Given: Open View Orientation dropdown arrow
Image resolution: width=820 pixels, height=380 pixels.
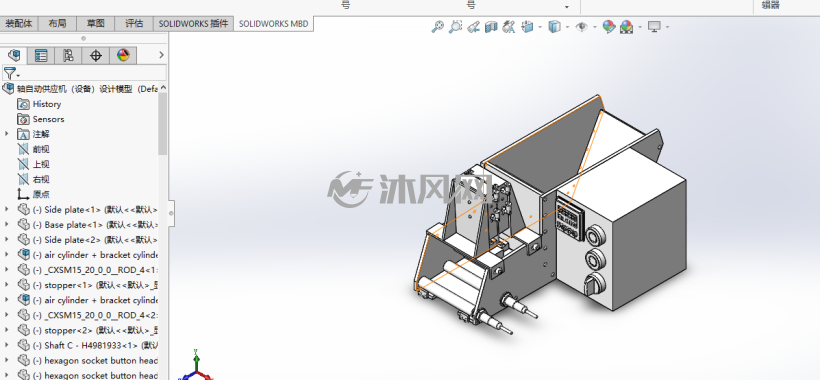Looking at the screenshot, I should [540, 27].
